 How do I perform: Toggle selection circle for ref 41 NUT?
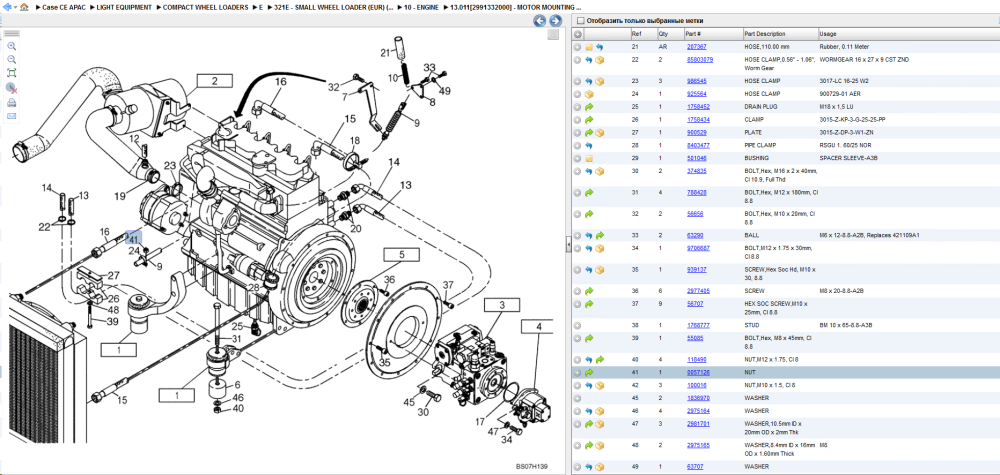pyautogui.click(x=577, y=372)
